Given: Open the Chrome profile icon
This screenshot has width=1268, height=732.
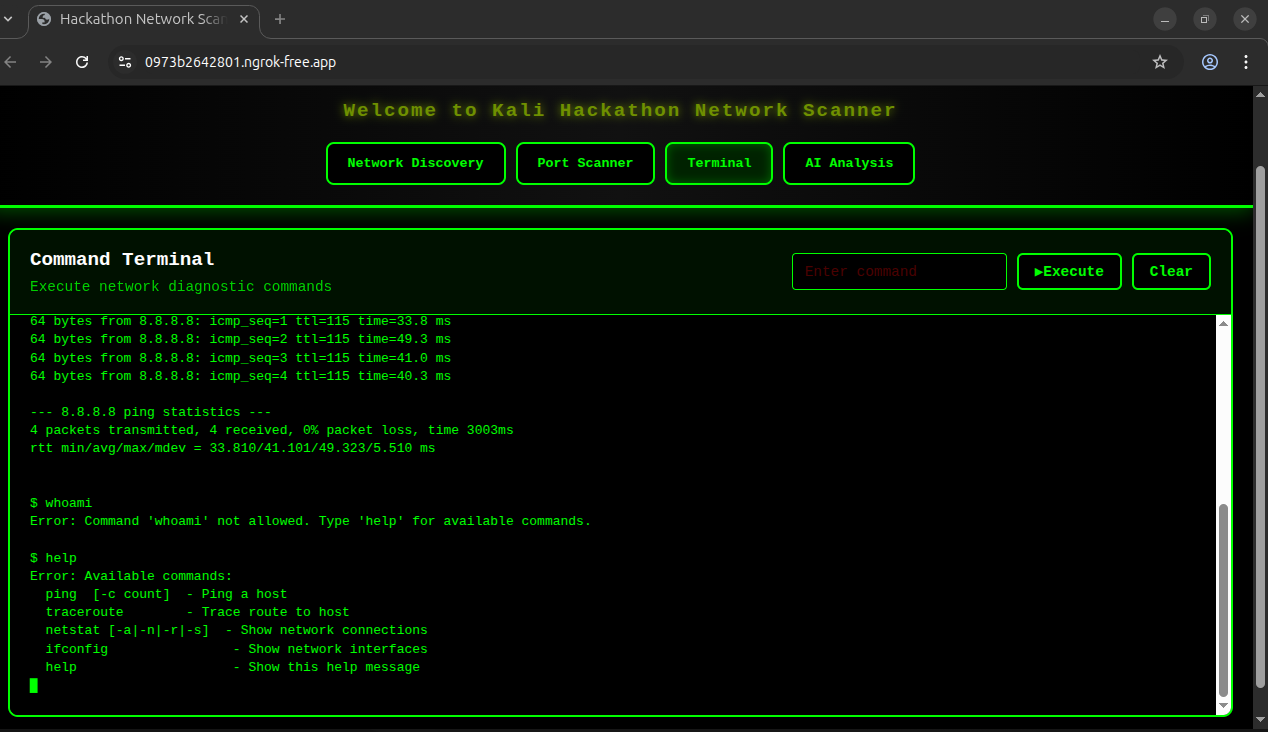Looking at the screenshot, I should point(1210,62).
